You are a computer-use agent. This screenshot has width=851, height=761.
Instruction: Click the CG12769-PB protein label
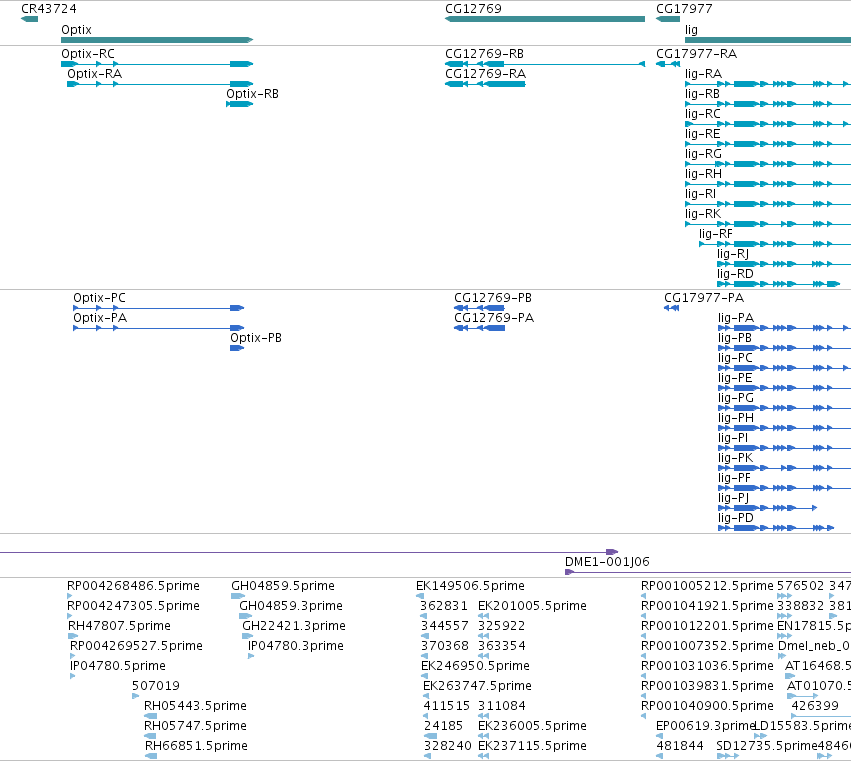493,298
